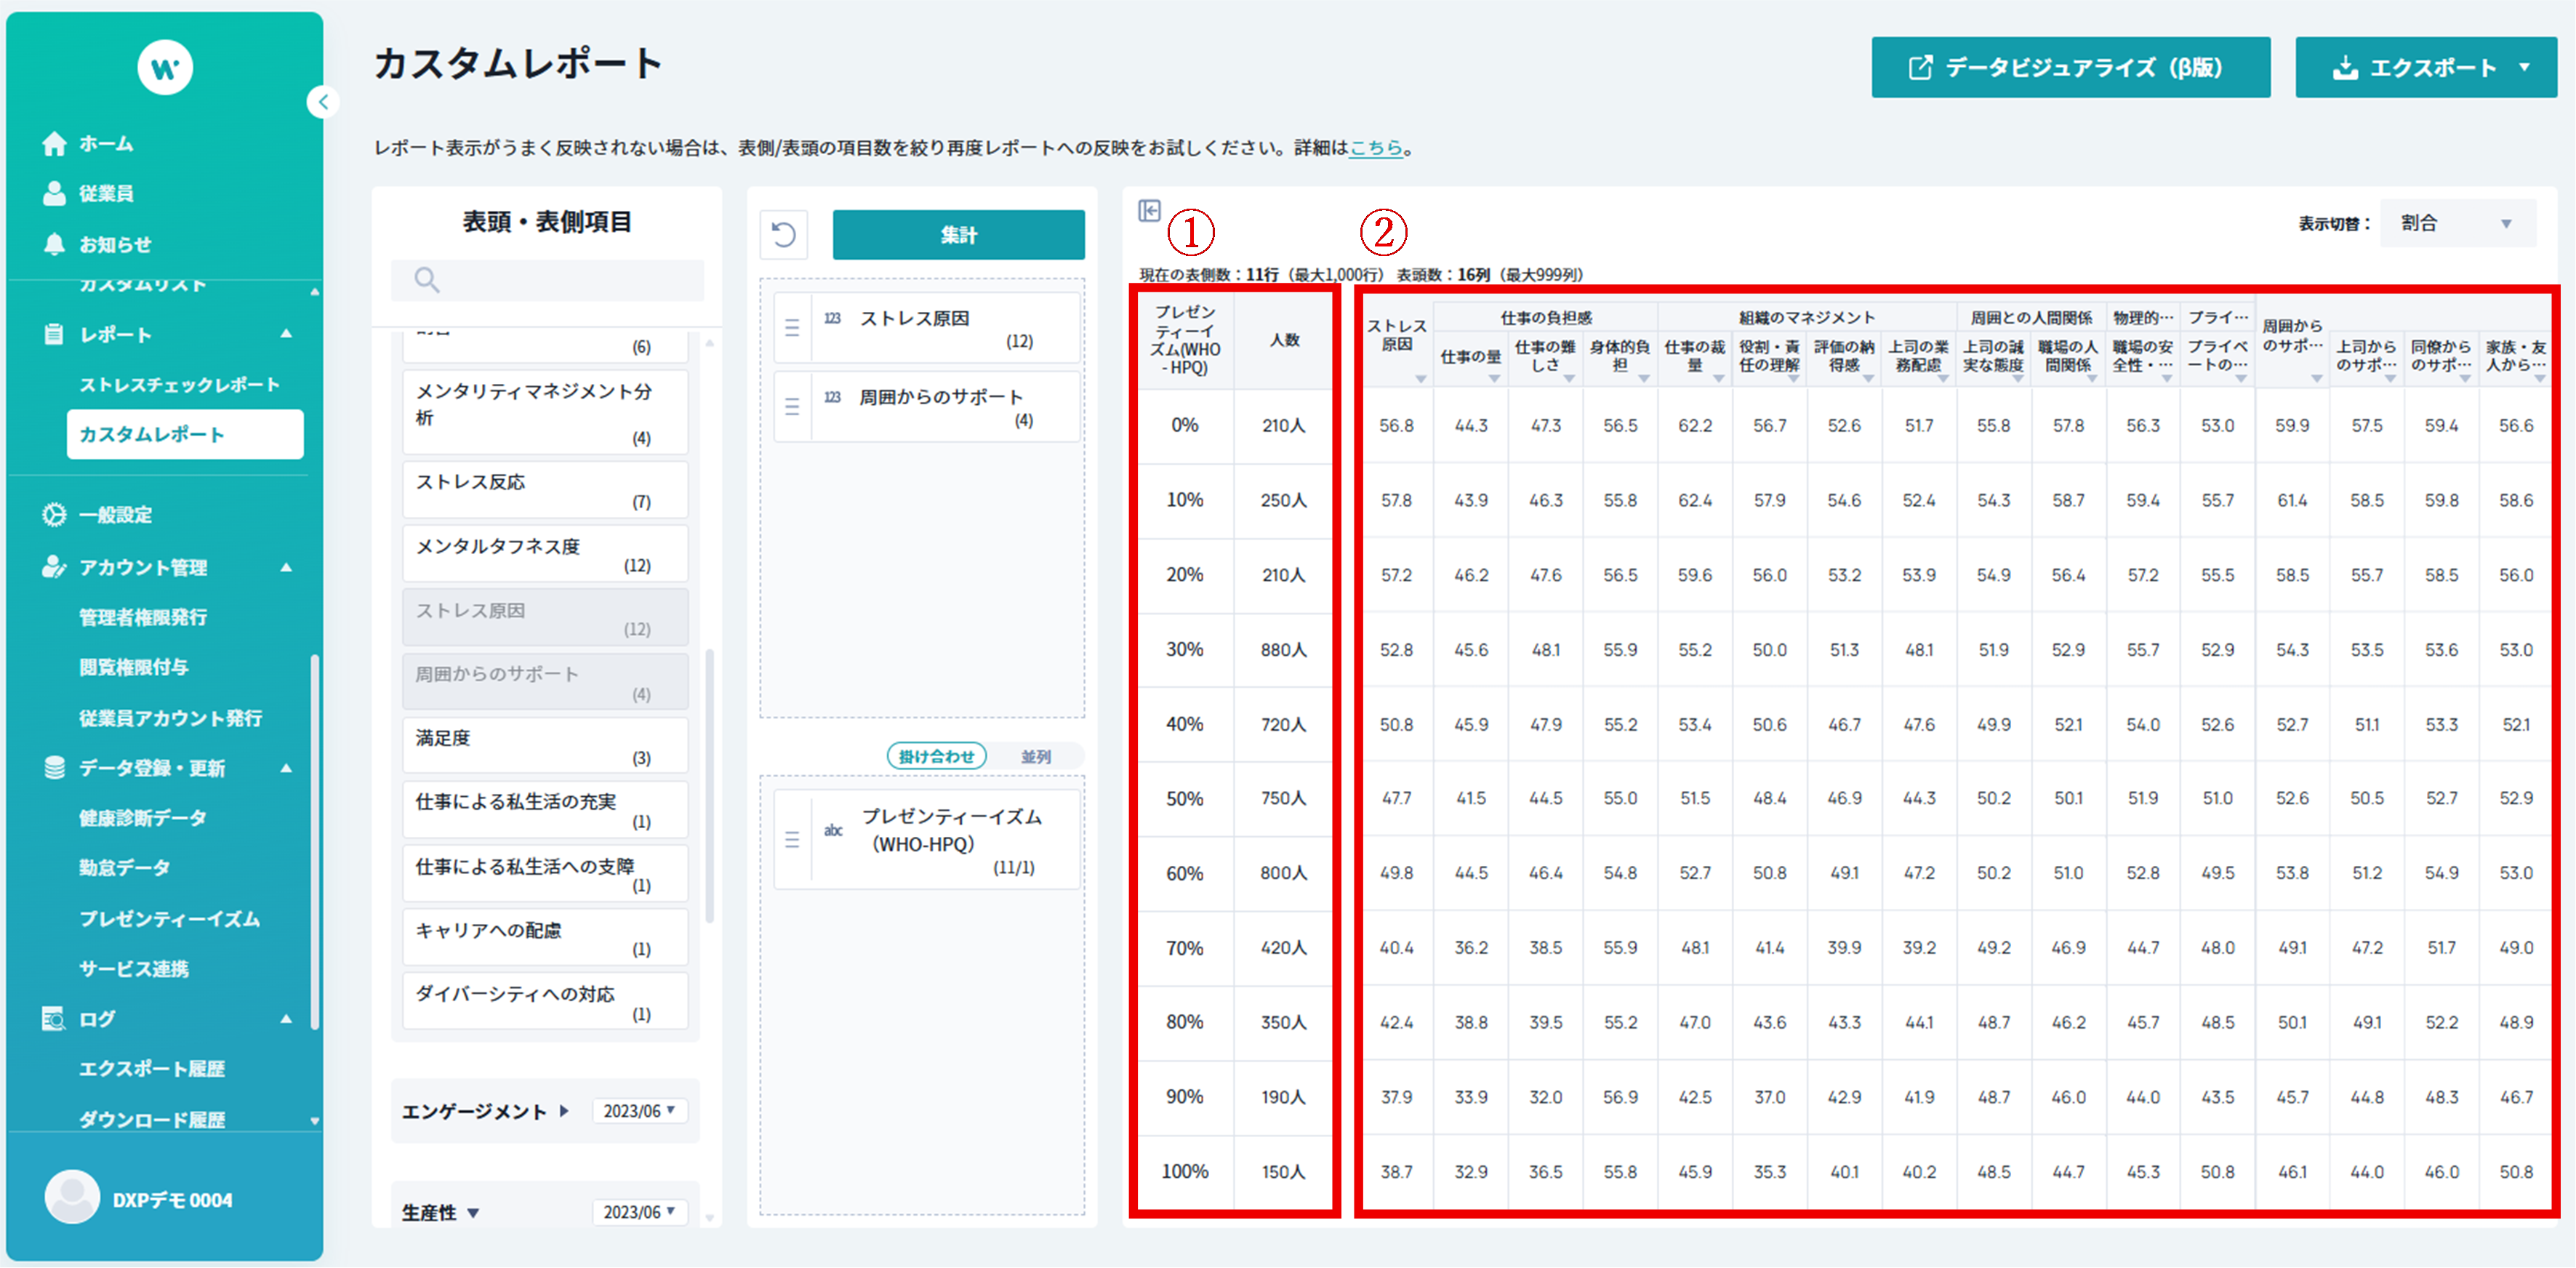Screen dimensions: 2576x1268
Task: Click the item list vertical scrollbar
Action: 710,786
